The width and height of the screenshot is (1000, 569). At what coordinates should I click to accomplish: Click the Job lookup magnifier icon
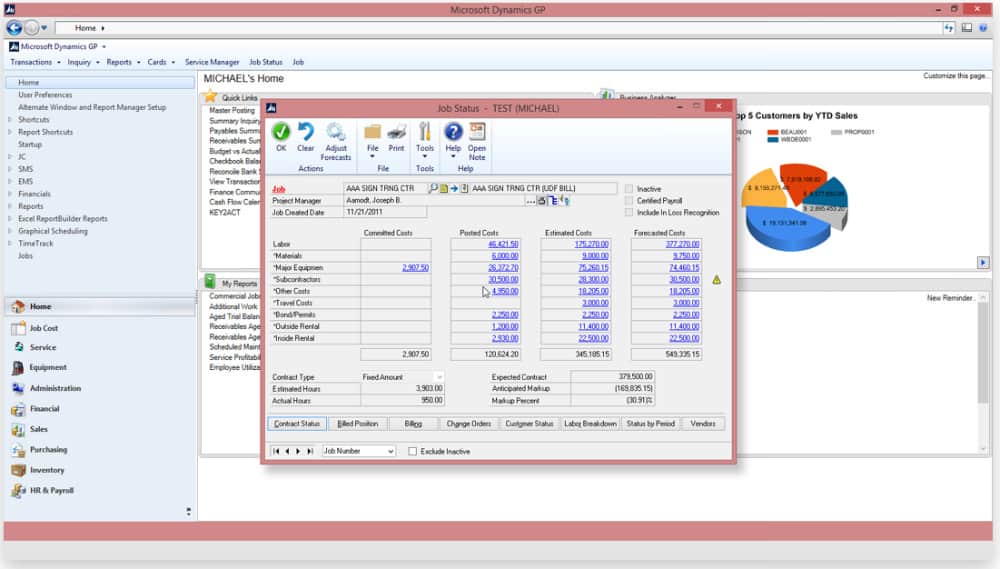pos(434,188)
